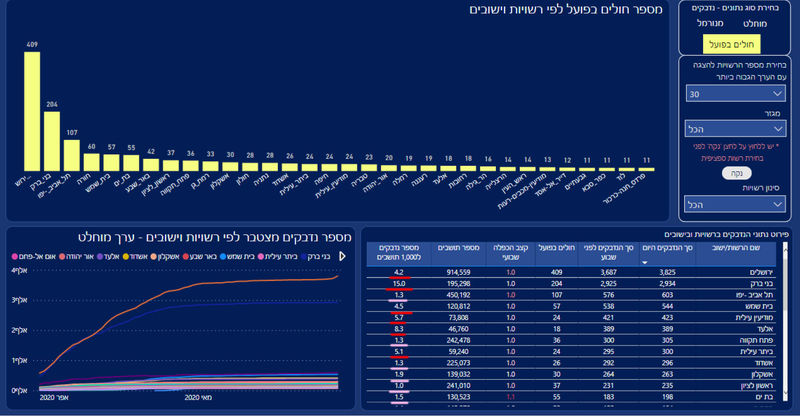Click the נקה clear button

pos(737,174)
